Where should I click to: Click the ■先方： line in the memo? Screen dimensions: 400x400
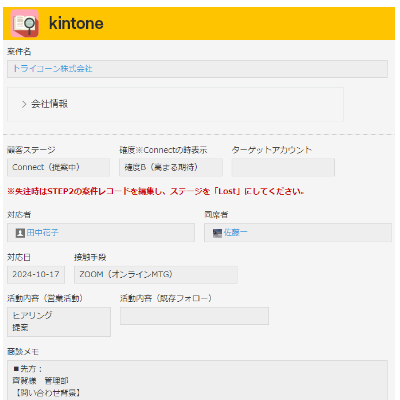coord(28,369)
